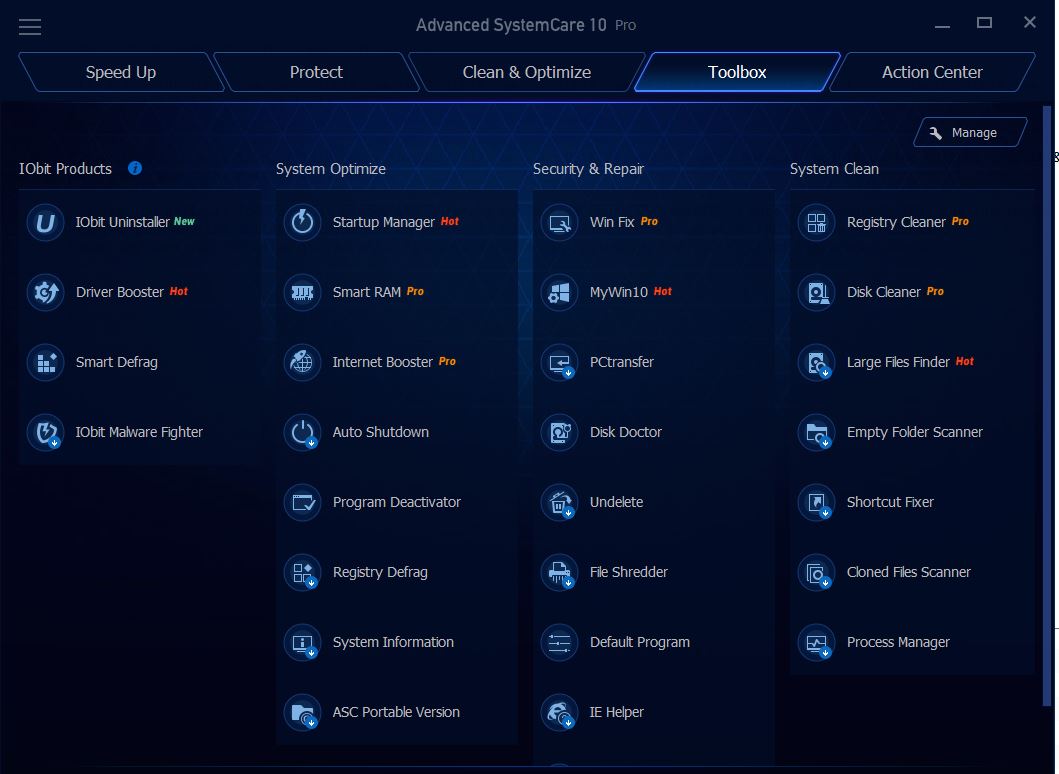The width and height of the screenshot is (1059, 774).
Task: Open the File Shredder tool
Action: pos(628,572)
